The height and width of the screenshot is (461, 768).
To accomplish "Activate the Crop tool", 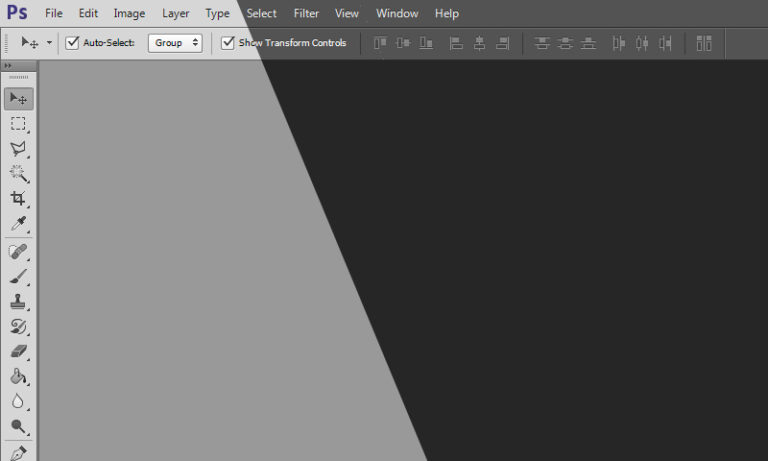I will click(18, 199).
